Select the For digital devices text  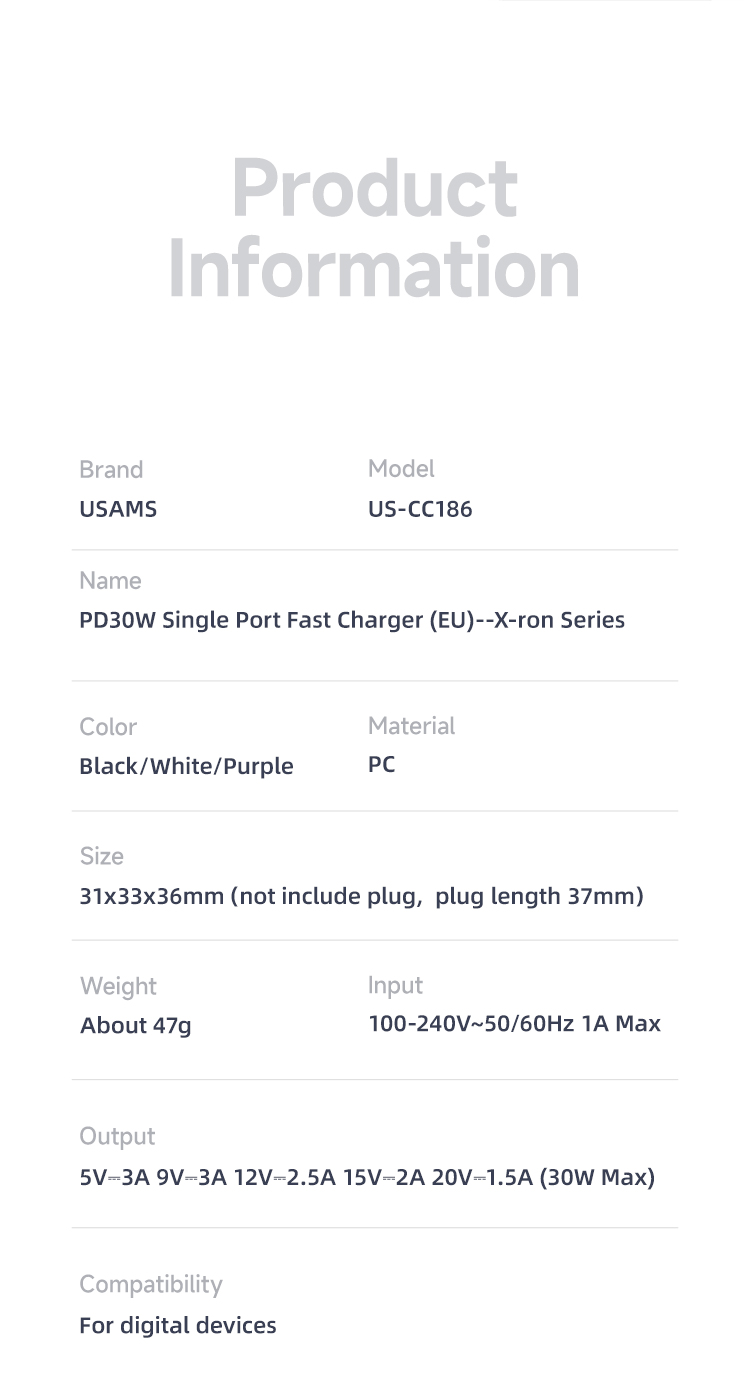click(178, 1326)
